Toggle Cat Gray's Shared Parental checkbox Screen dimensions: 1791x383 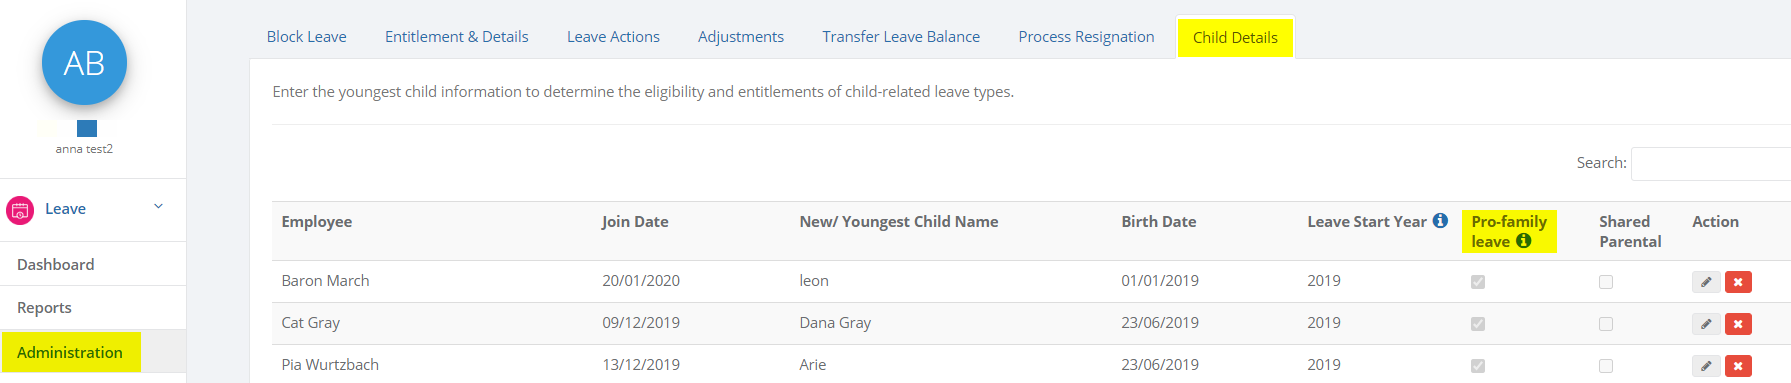coord(1606,324)
